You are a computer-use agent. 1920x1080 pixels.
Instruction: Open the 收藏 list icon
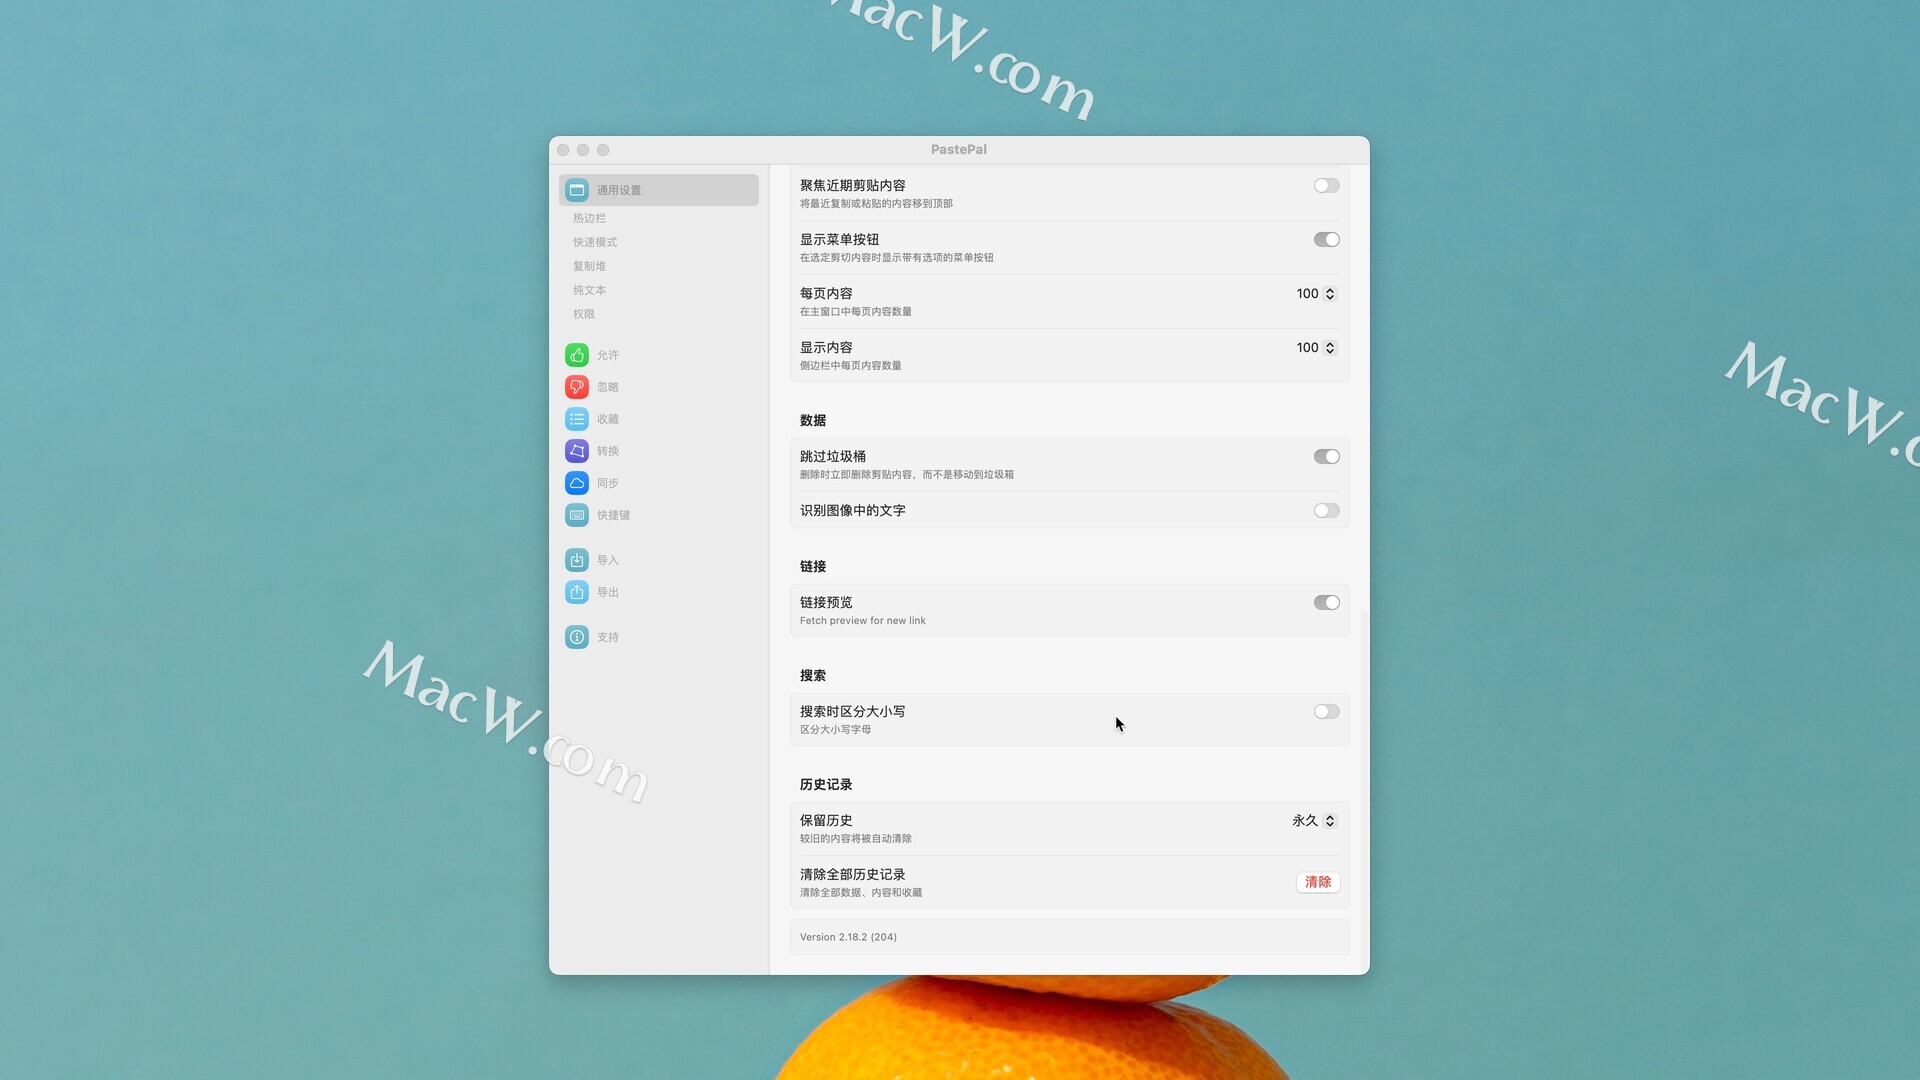[x=577, y=419]
